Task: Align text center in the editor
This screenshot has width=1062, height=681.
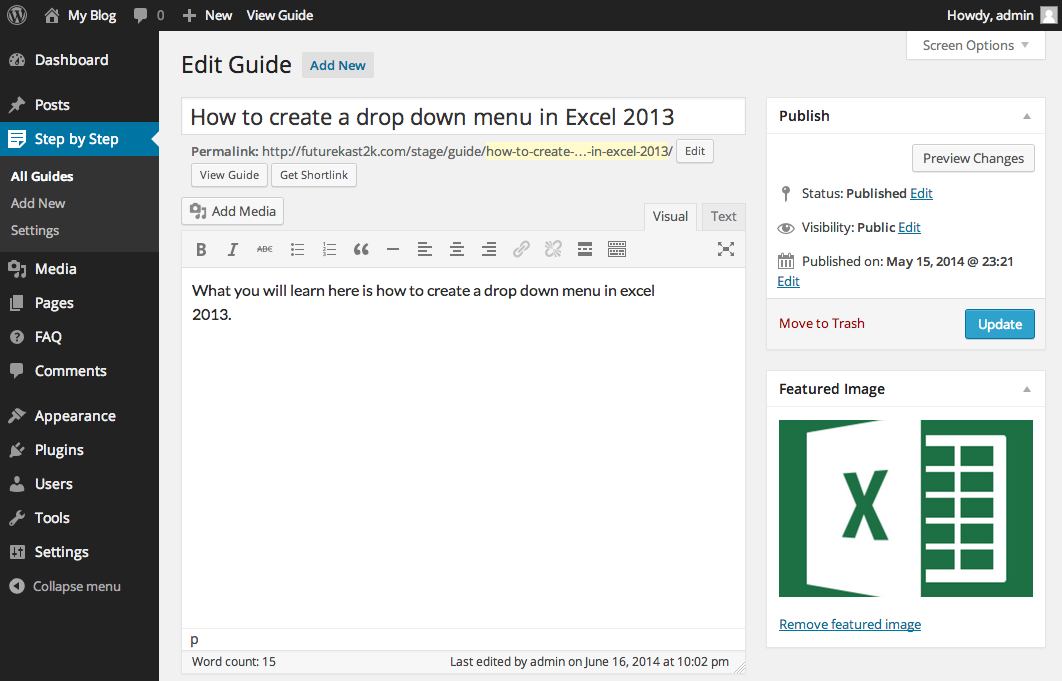Action: coord(457,249)
